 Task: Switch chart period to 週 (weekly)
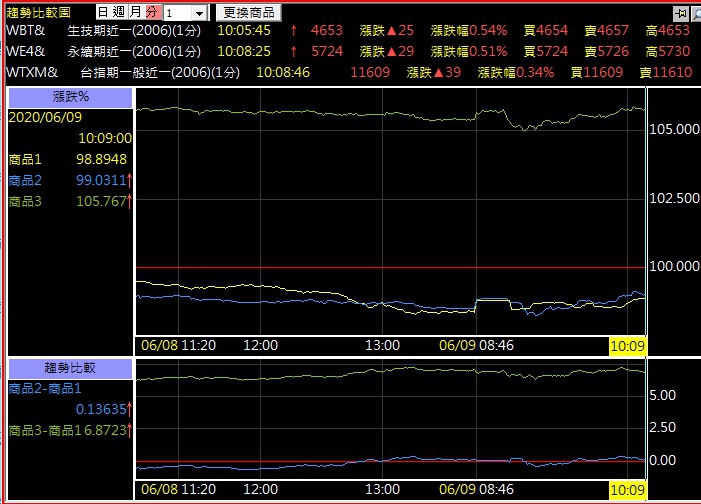pos(119,12)
